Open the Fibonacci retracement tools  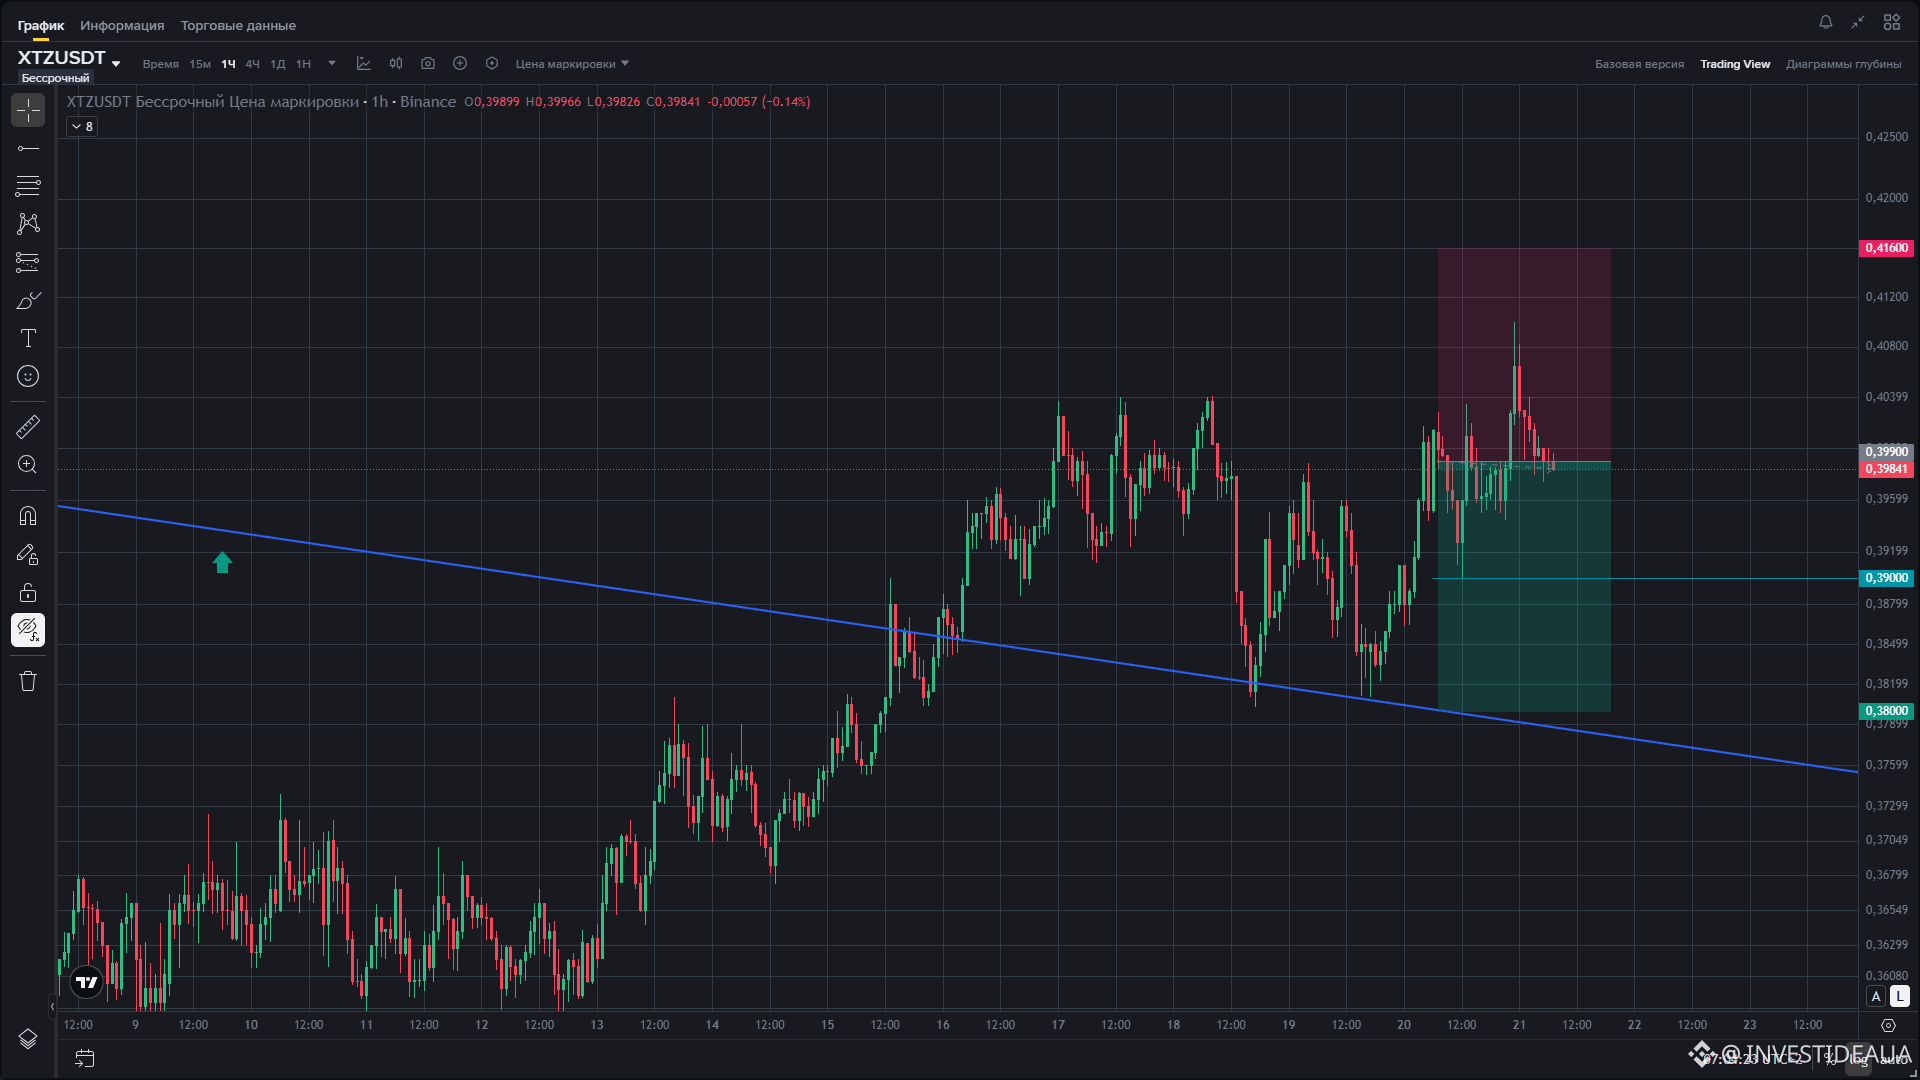[x=28, y=186]
